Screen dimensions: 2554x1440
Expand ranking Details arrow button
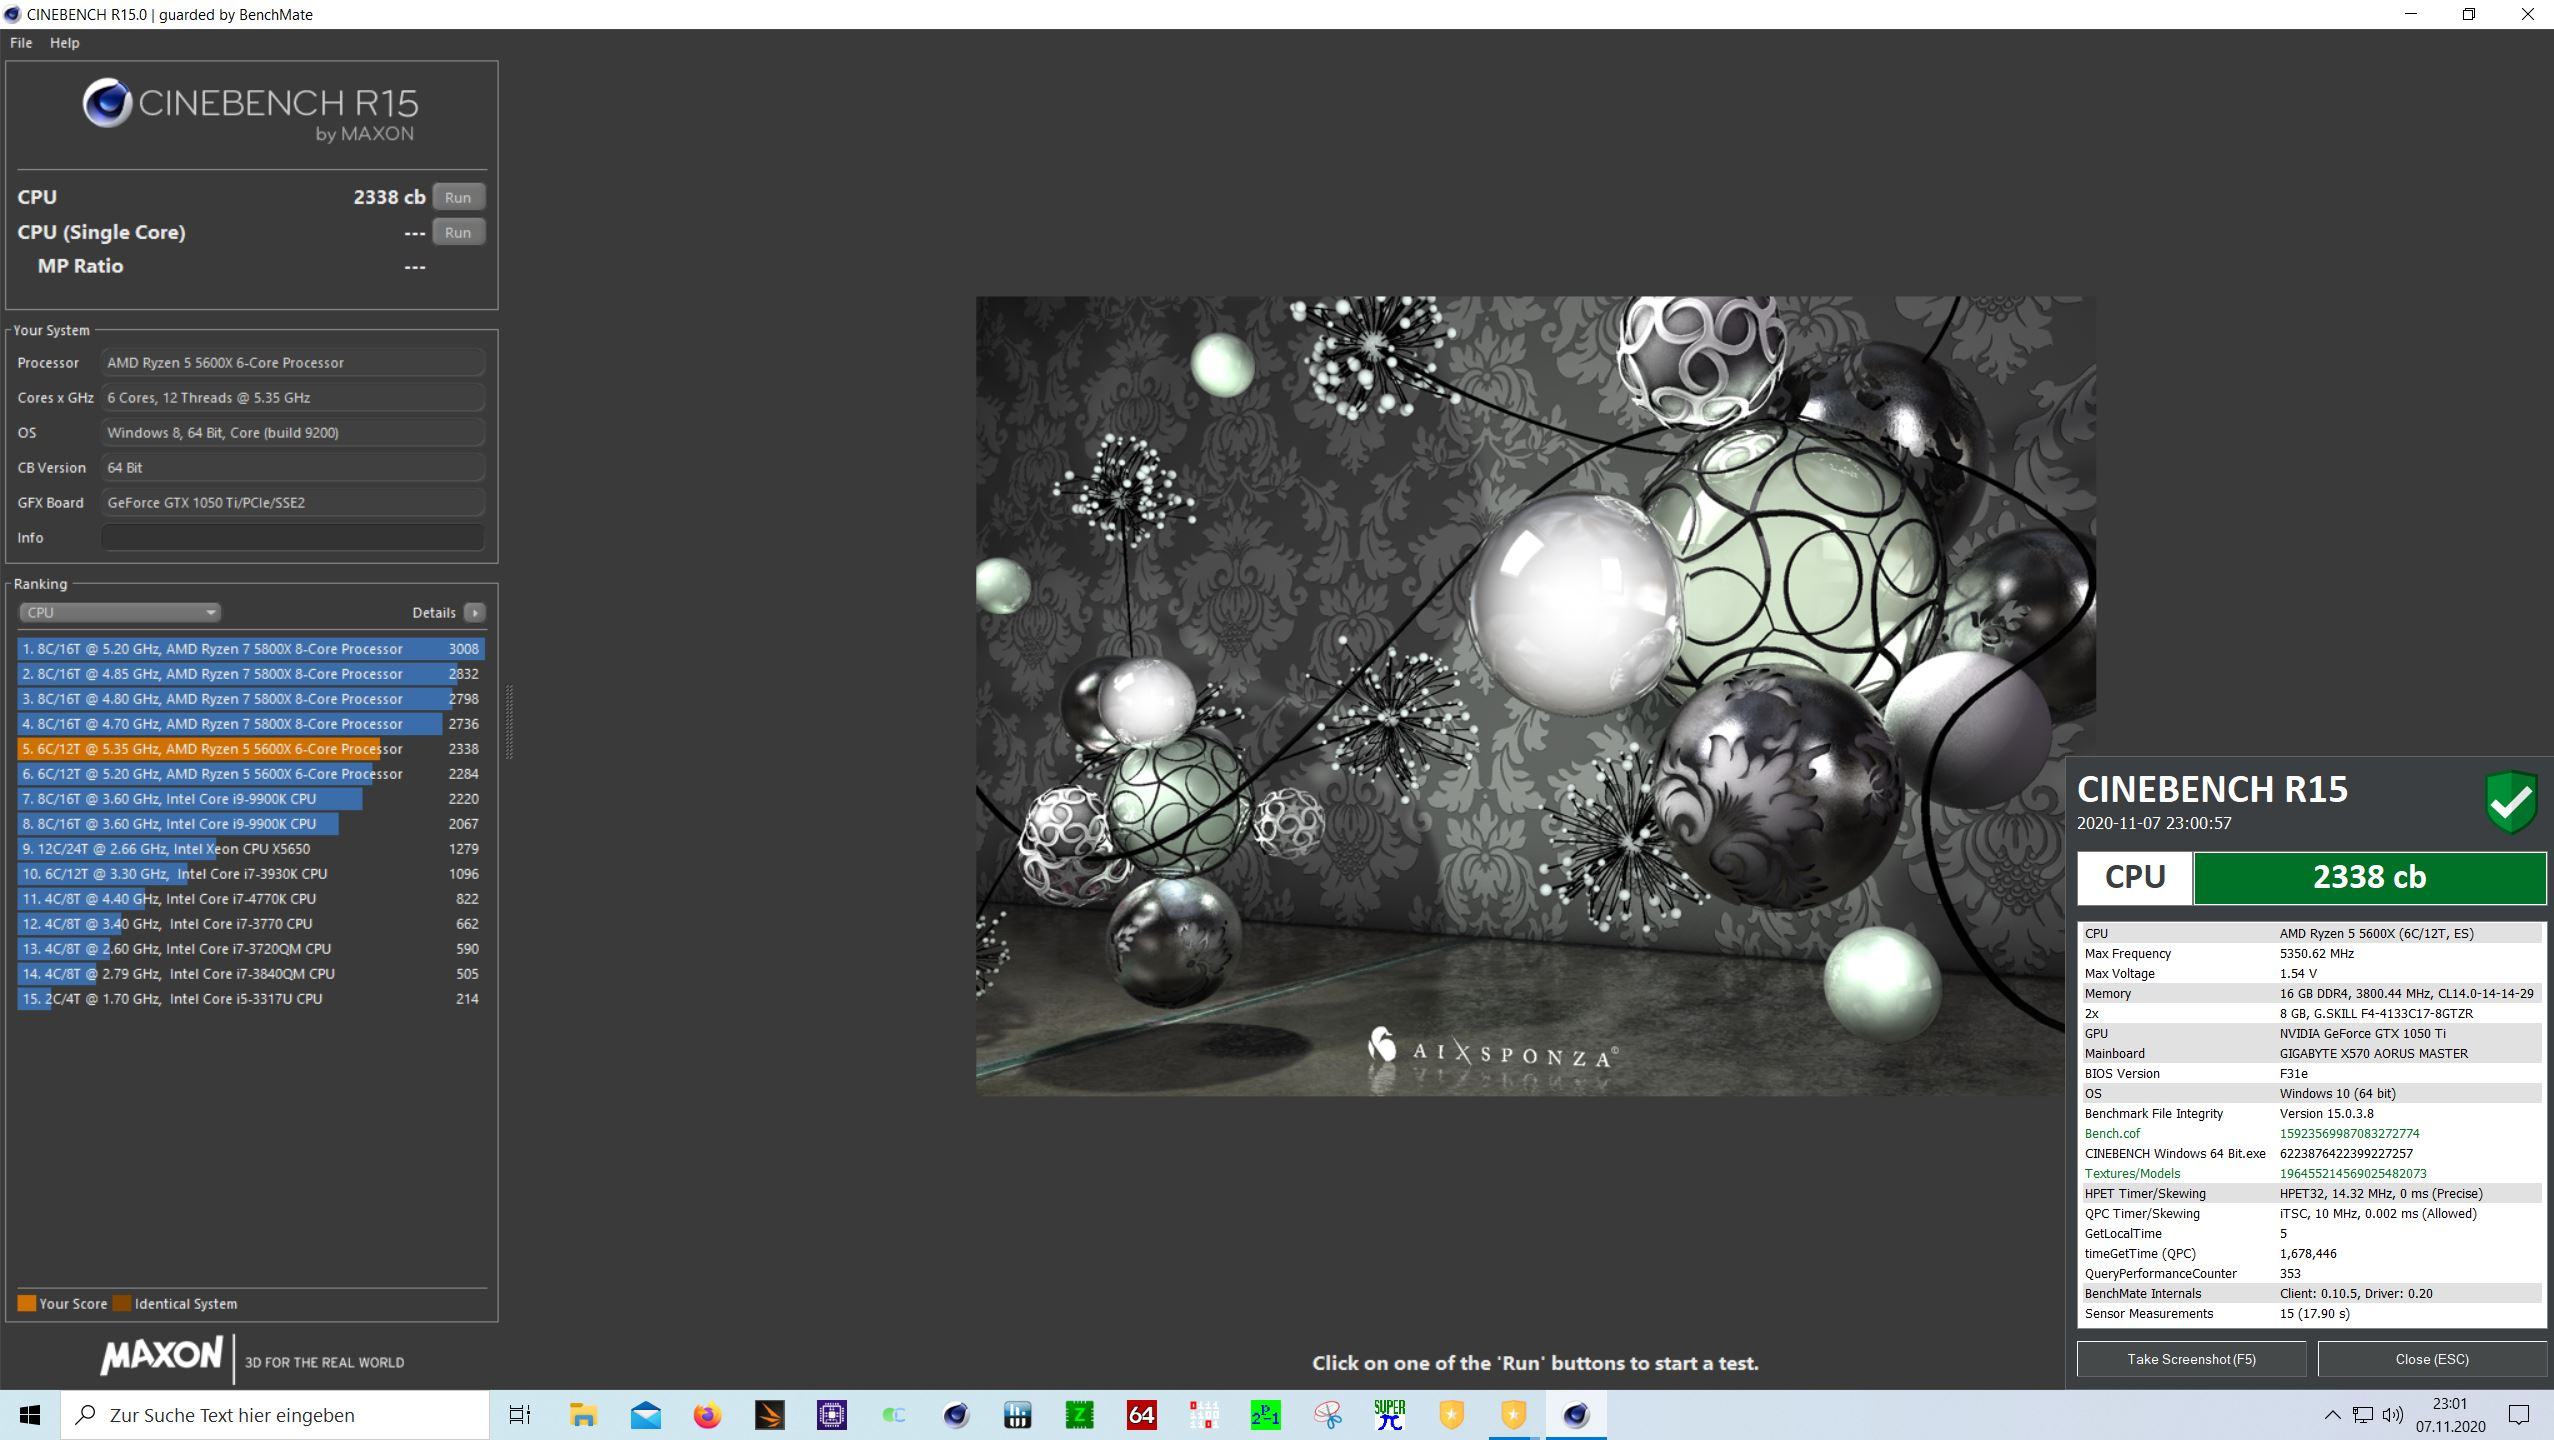coord(475,612)
